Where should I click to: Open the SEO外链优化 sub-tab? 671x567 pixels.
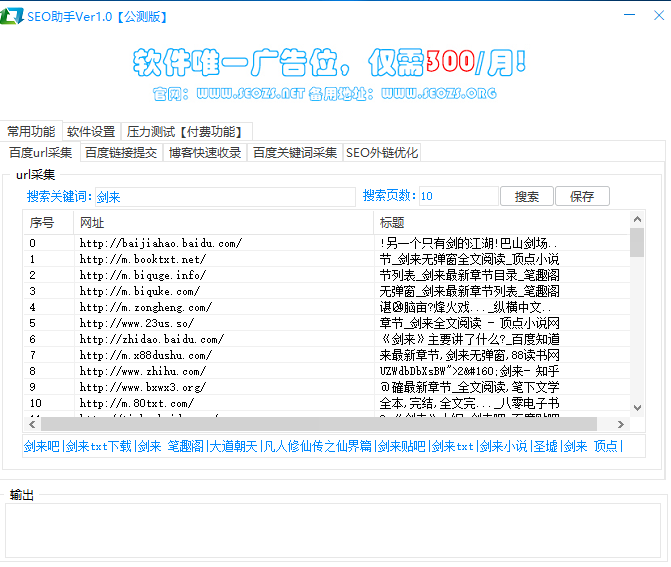pos(382,152)
